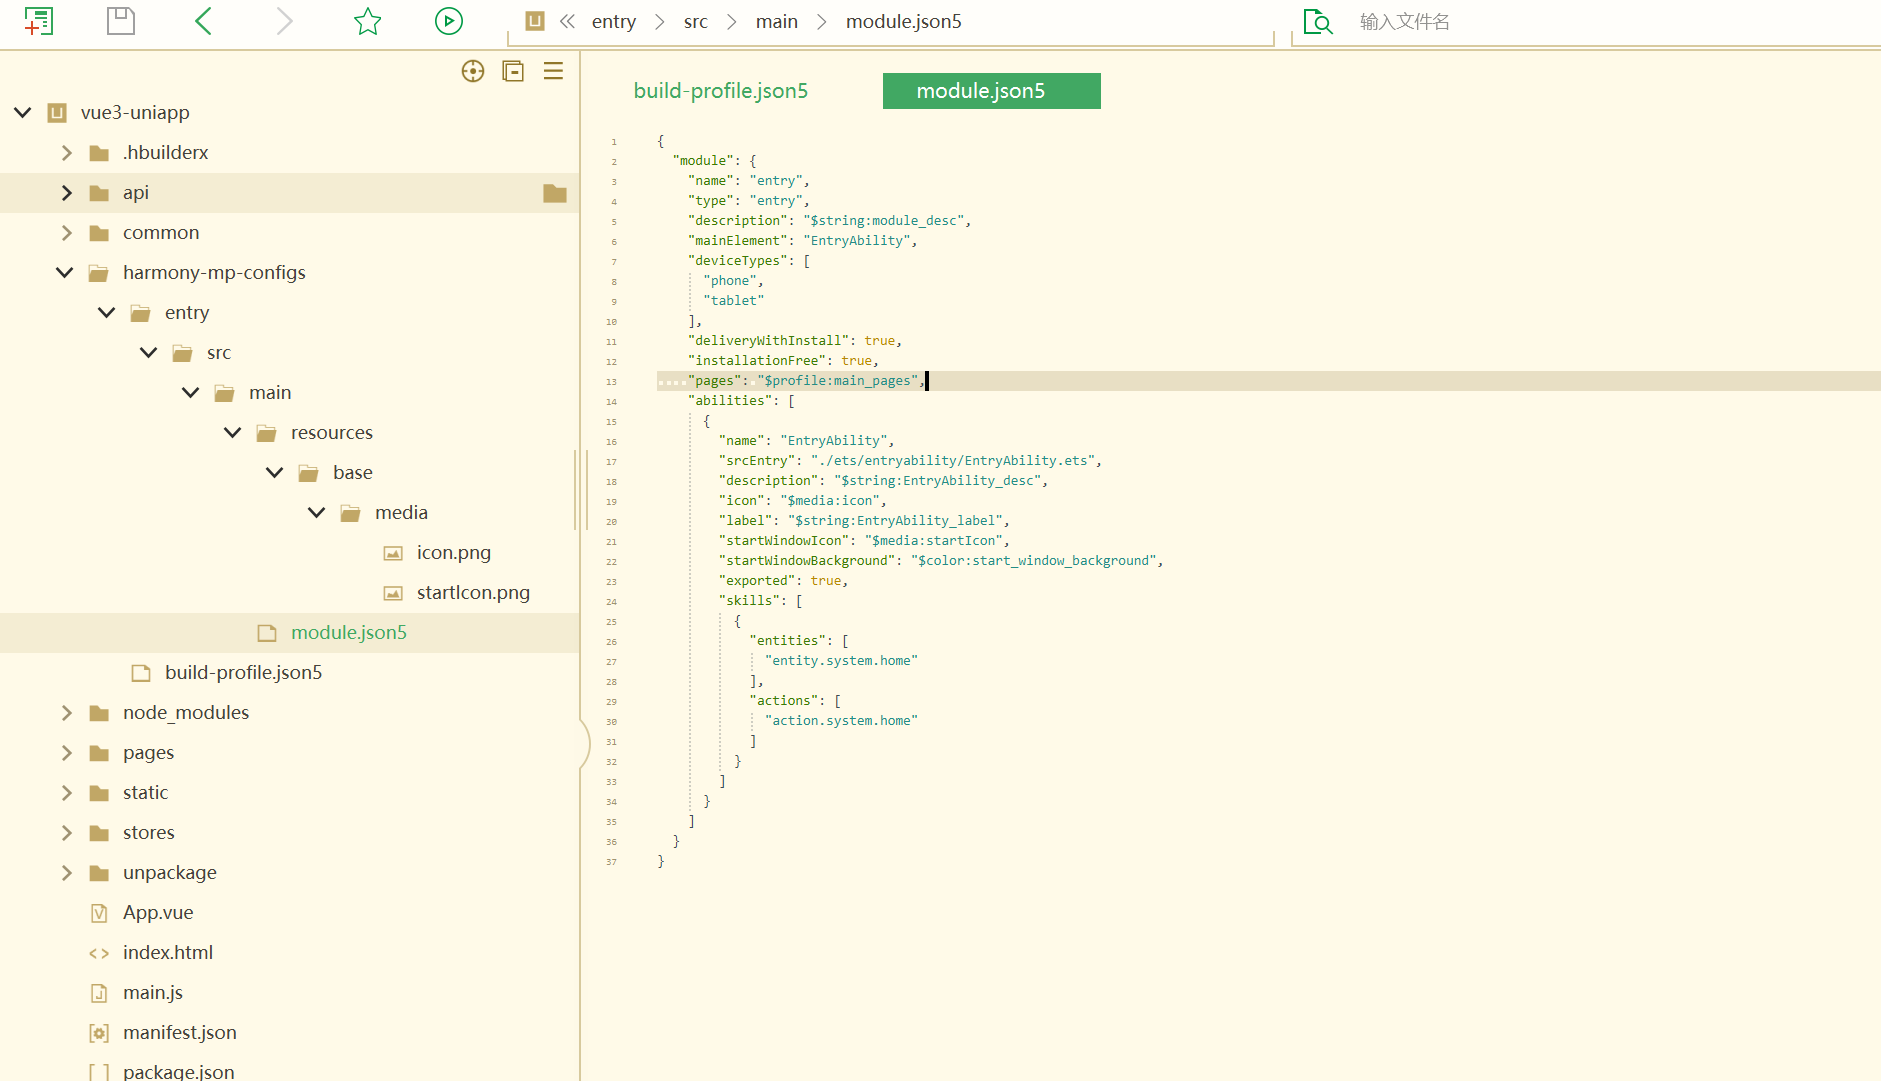Click the build-profile.json5 file icon in tree
Screen dimensions: 1881x1081
[141, 673]
